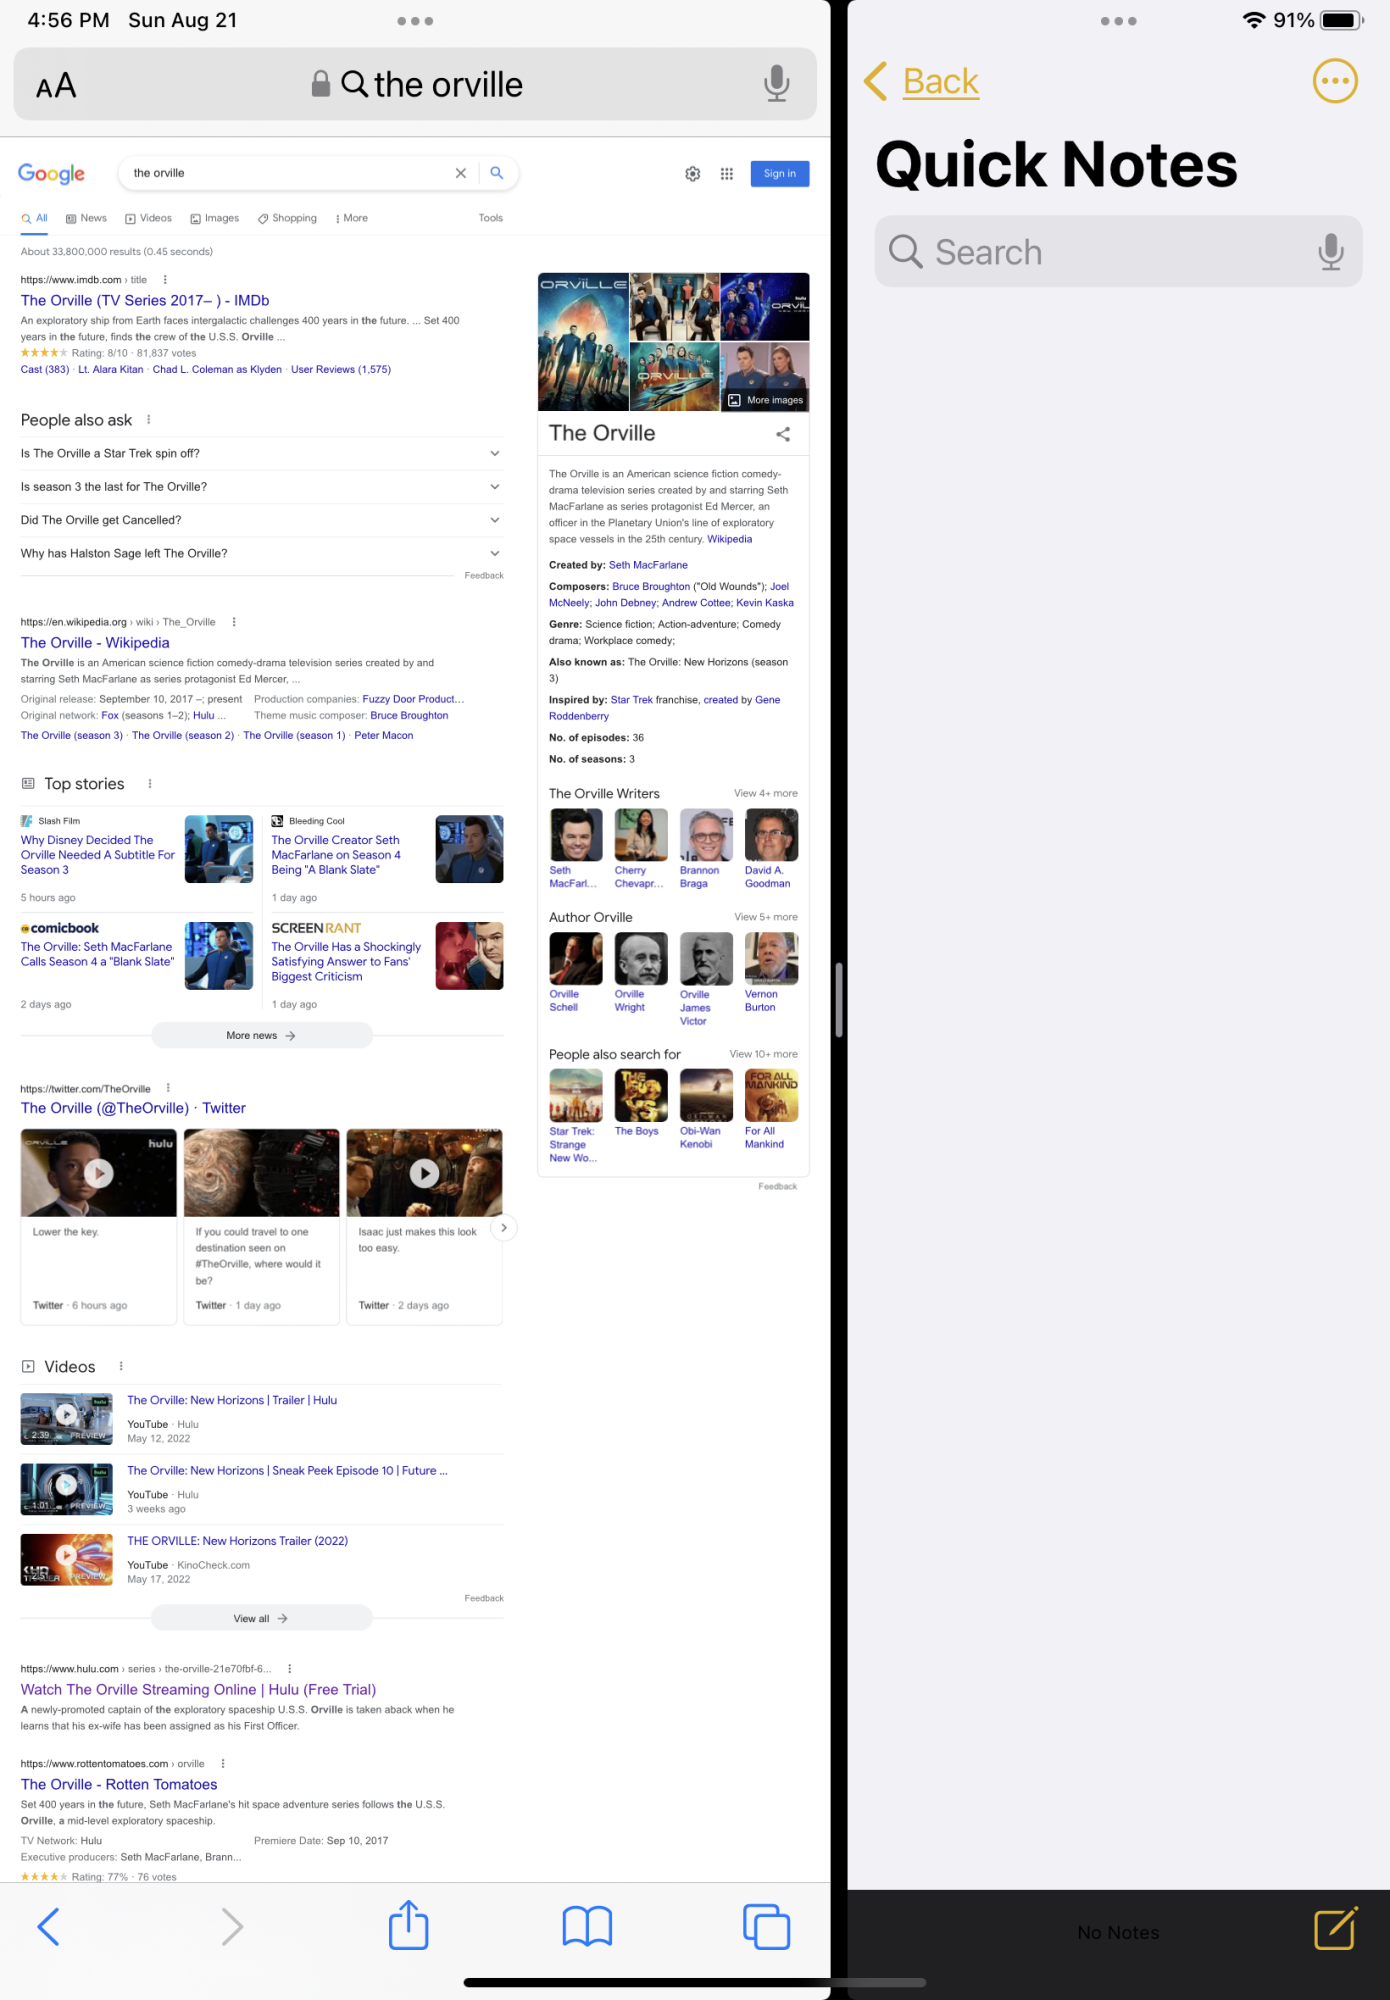Go back in Safari
This screenshot has width=1390, height=2000.
(x=48, y=1926)
